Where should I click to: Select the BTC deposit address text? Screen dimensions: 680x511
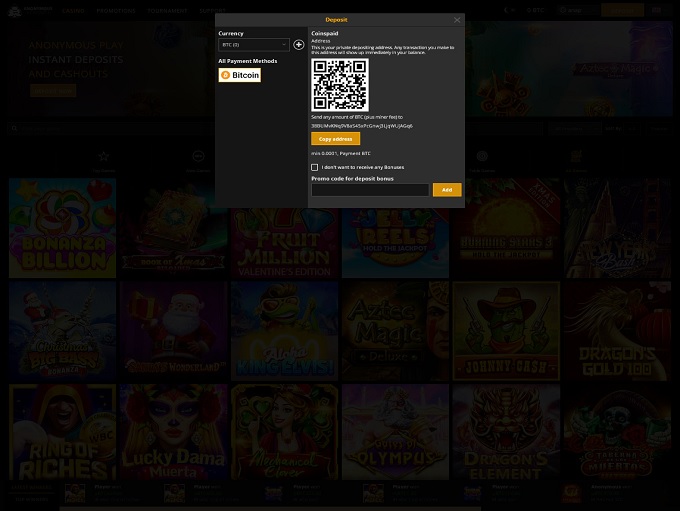pyautogui.click(x=362, y=126)
